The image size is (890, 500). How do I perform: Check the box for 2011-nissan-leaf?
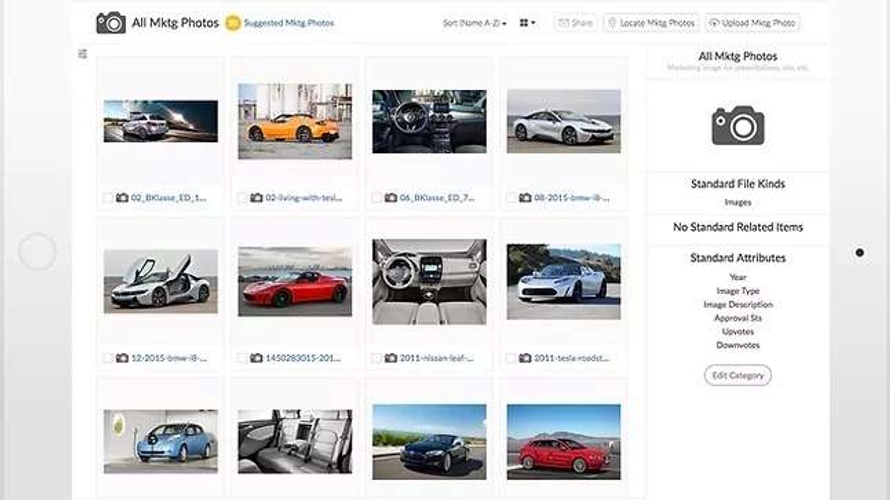tap(376, 358)
